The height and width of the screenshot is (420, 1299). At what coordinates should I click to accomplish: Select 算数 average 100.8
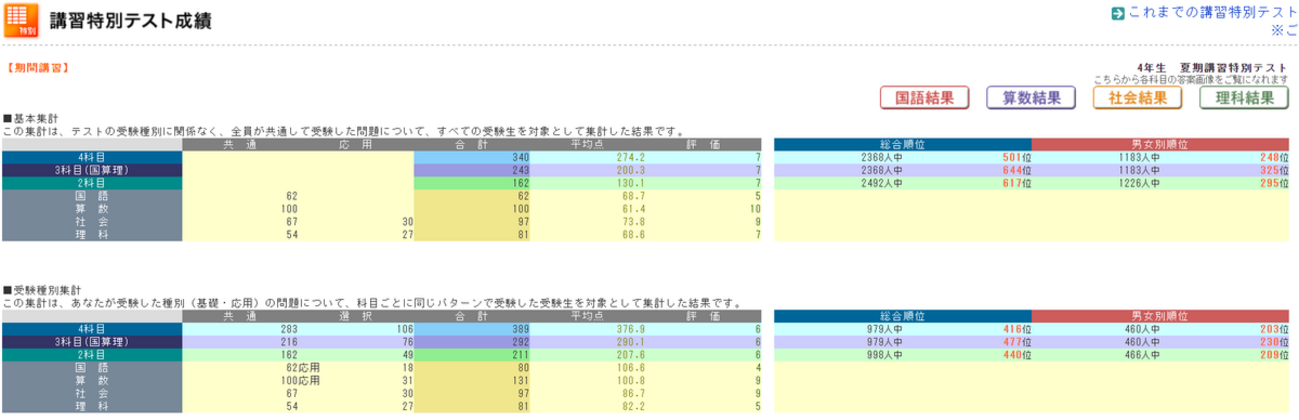[x=632, y=379]
